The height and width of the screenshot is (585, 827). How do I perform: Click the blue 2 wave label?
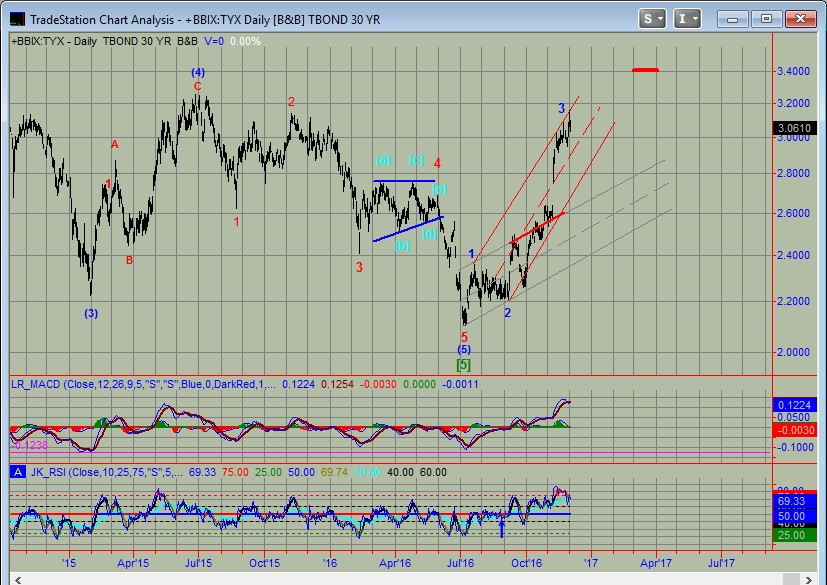point(507,313)
